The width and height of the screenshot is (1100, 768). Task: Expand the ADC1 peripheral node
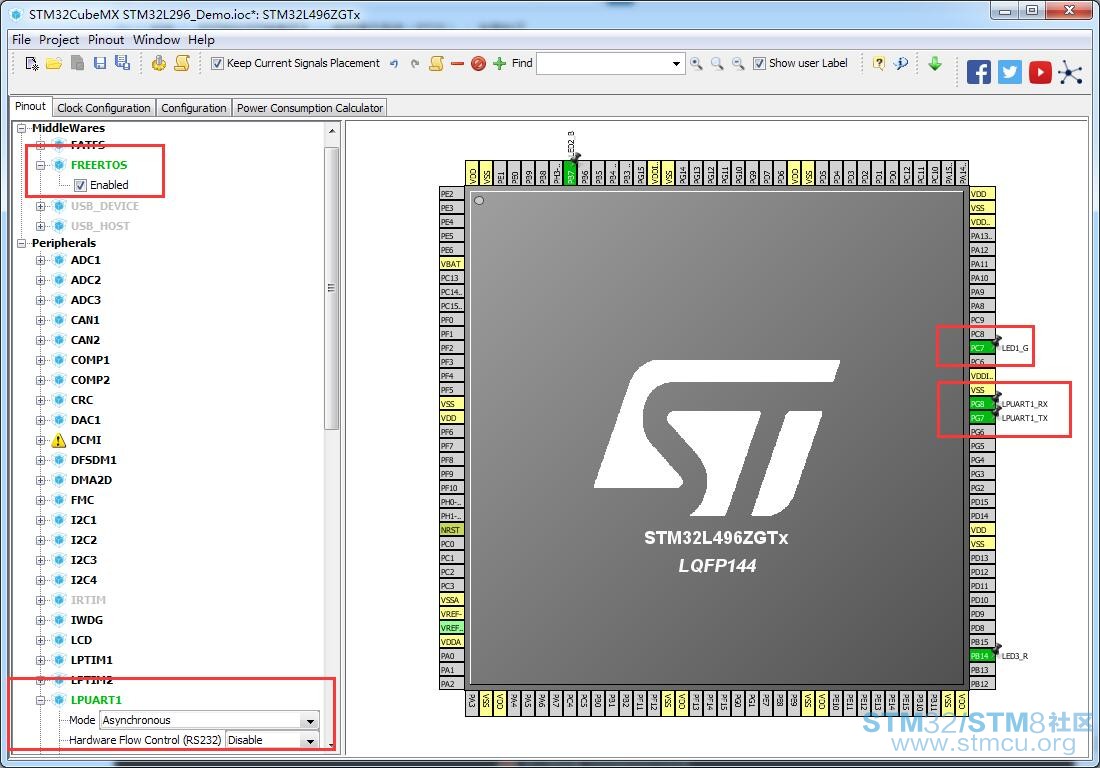41,260
